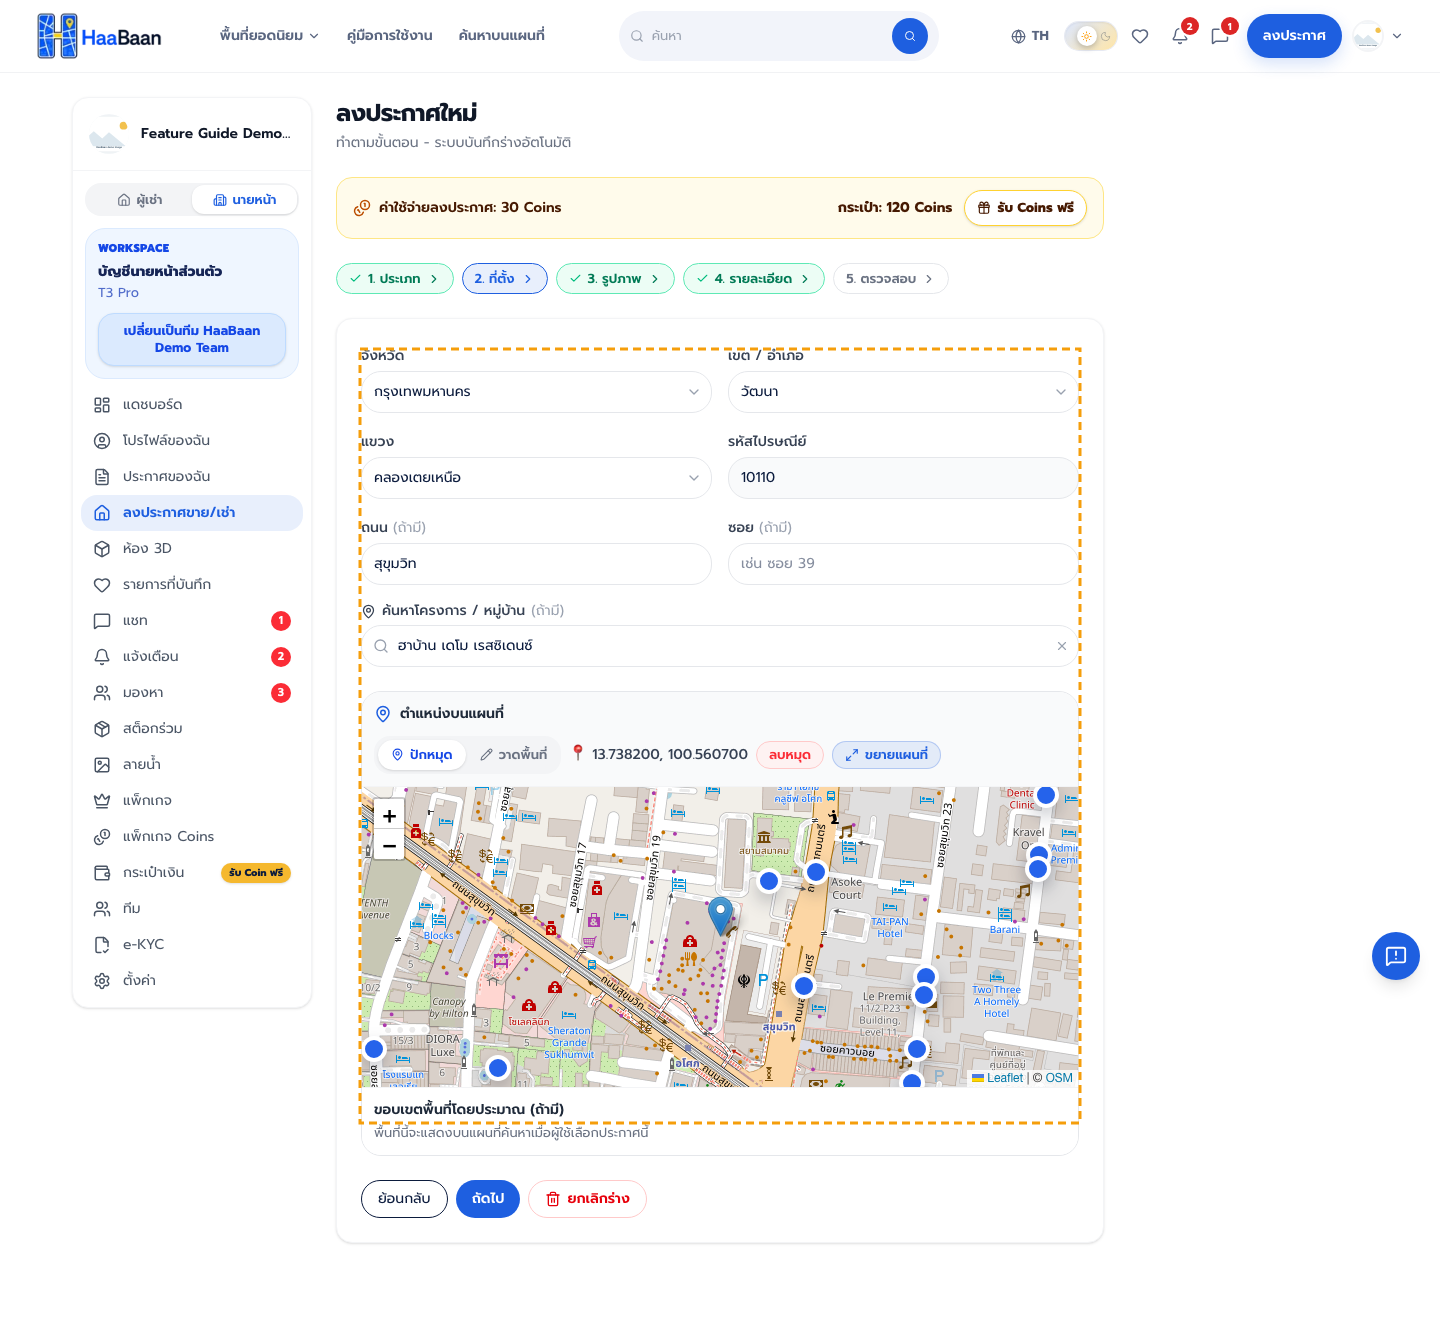Expand the พื้นที่ยอดนิยม menu

[x=269, y=36]
